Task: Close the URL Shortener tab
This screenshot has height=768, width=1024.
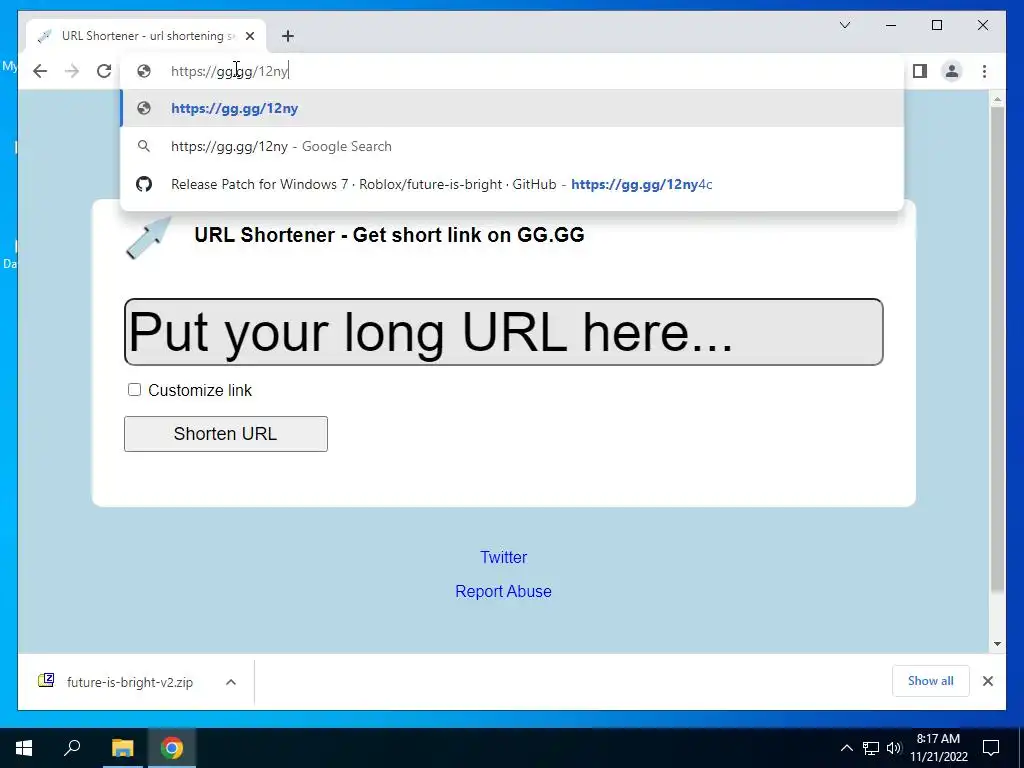Action: pos(249,36)
